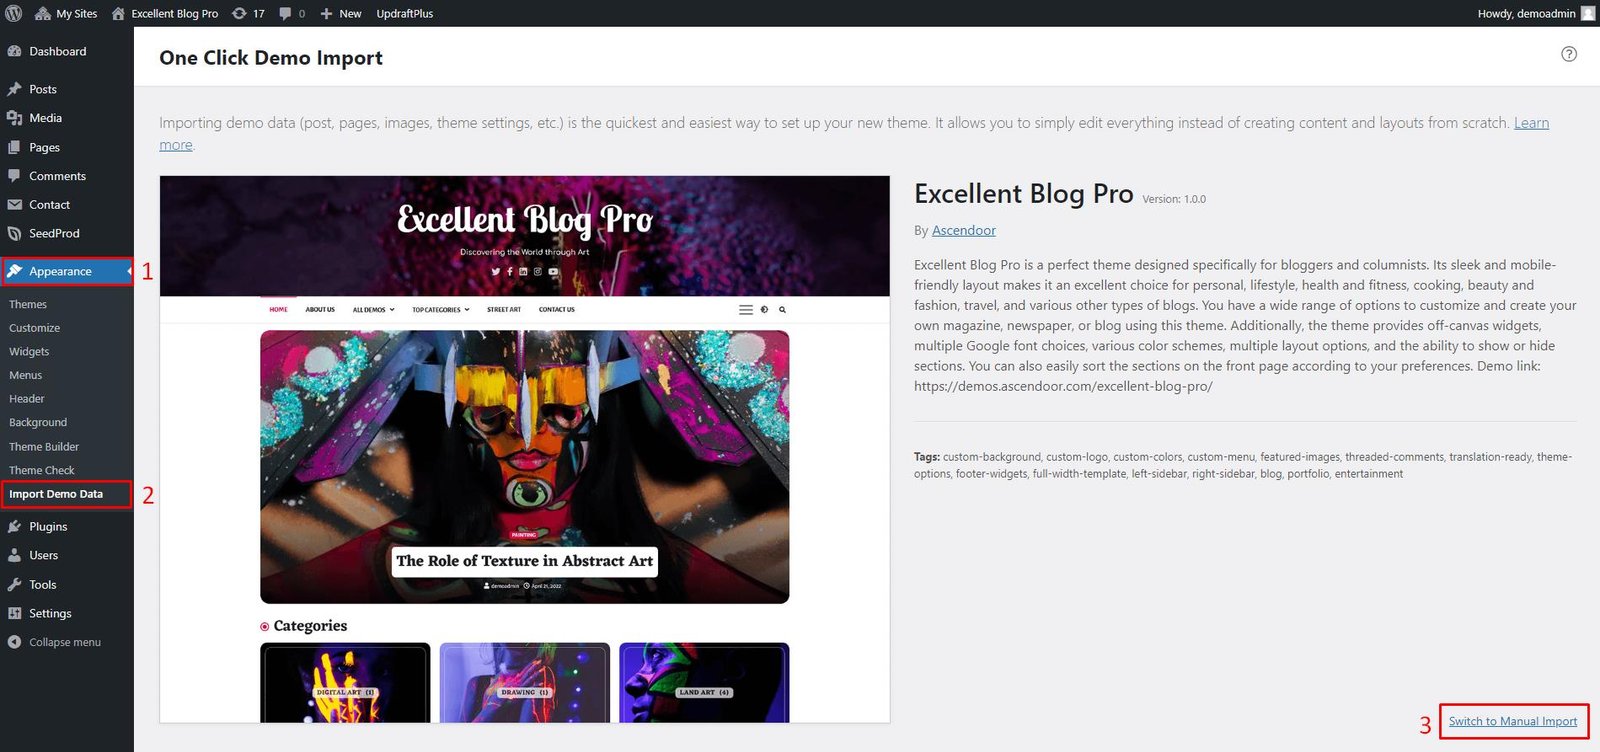This screenshot has width=1600, height=752.
Task: Open the New content menu
Action: point(341,13)
